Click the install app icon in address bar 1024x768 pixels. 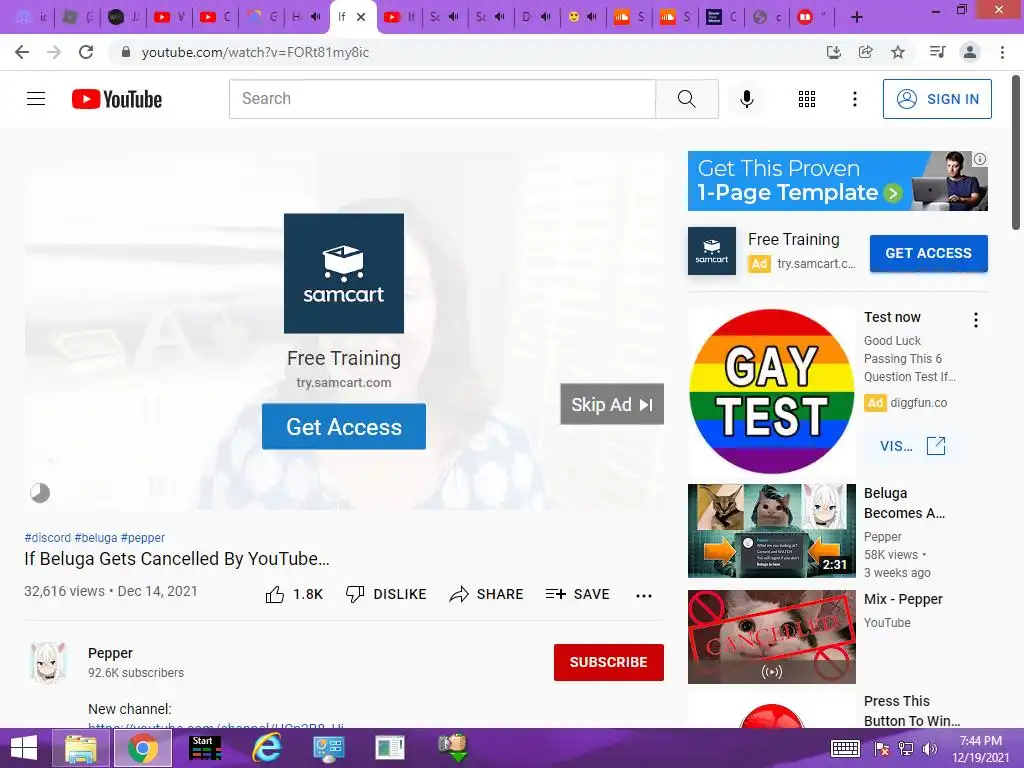coord(833,52)
